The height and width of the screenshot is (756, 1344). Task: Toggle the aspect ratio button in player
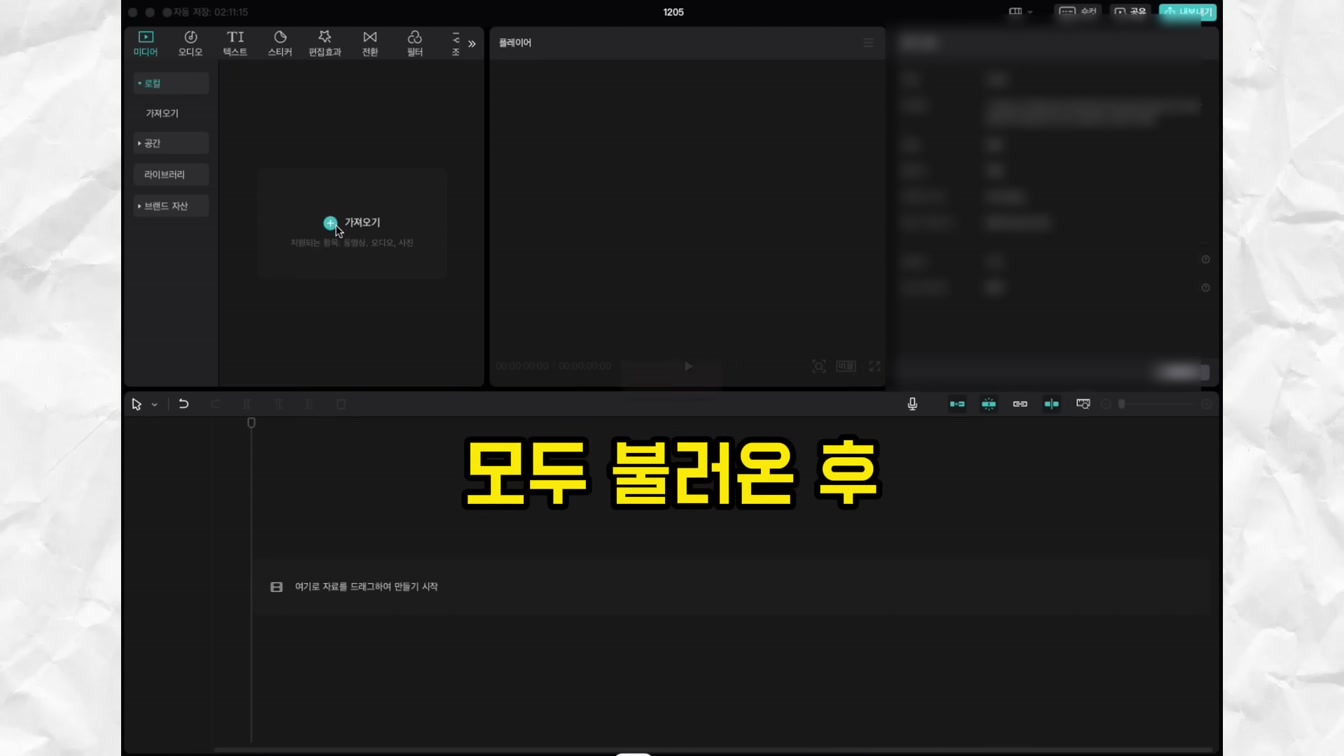click(846, 366)
